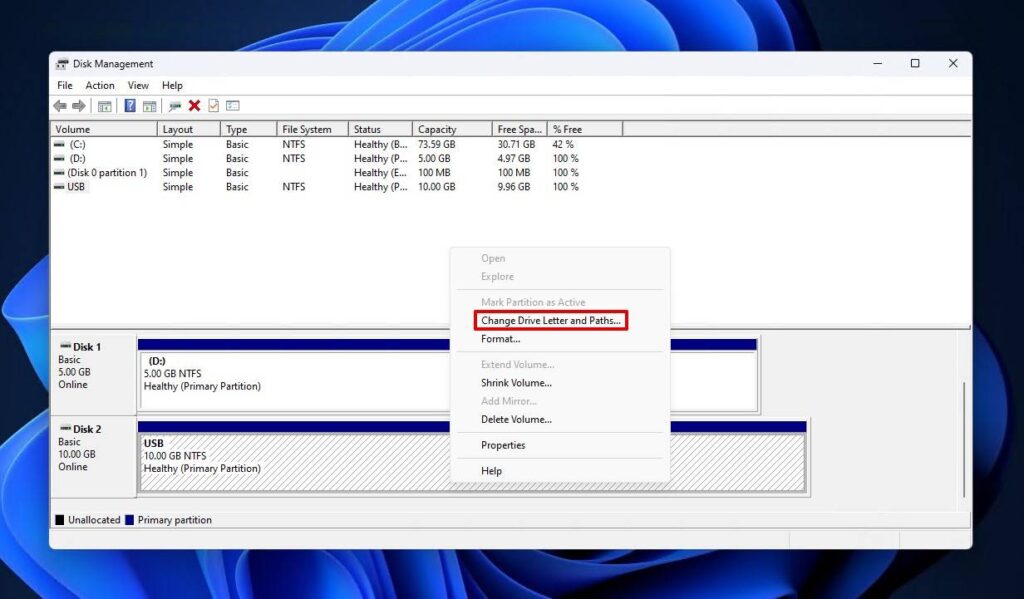
Task: Open Help using the blue question mark icon
Action: pos(130,105)
